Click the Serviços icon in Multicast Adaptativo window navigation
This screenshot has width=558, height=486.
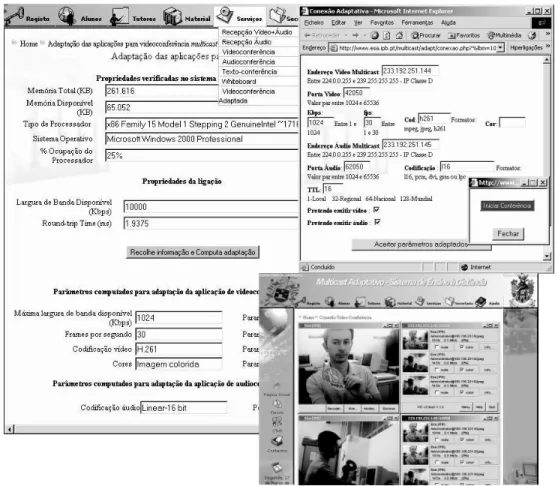420,301
